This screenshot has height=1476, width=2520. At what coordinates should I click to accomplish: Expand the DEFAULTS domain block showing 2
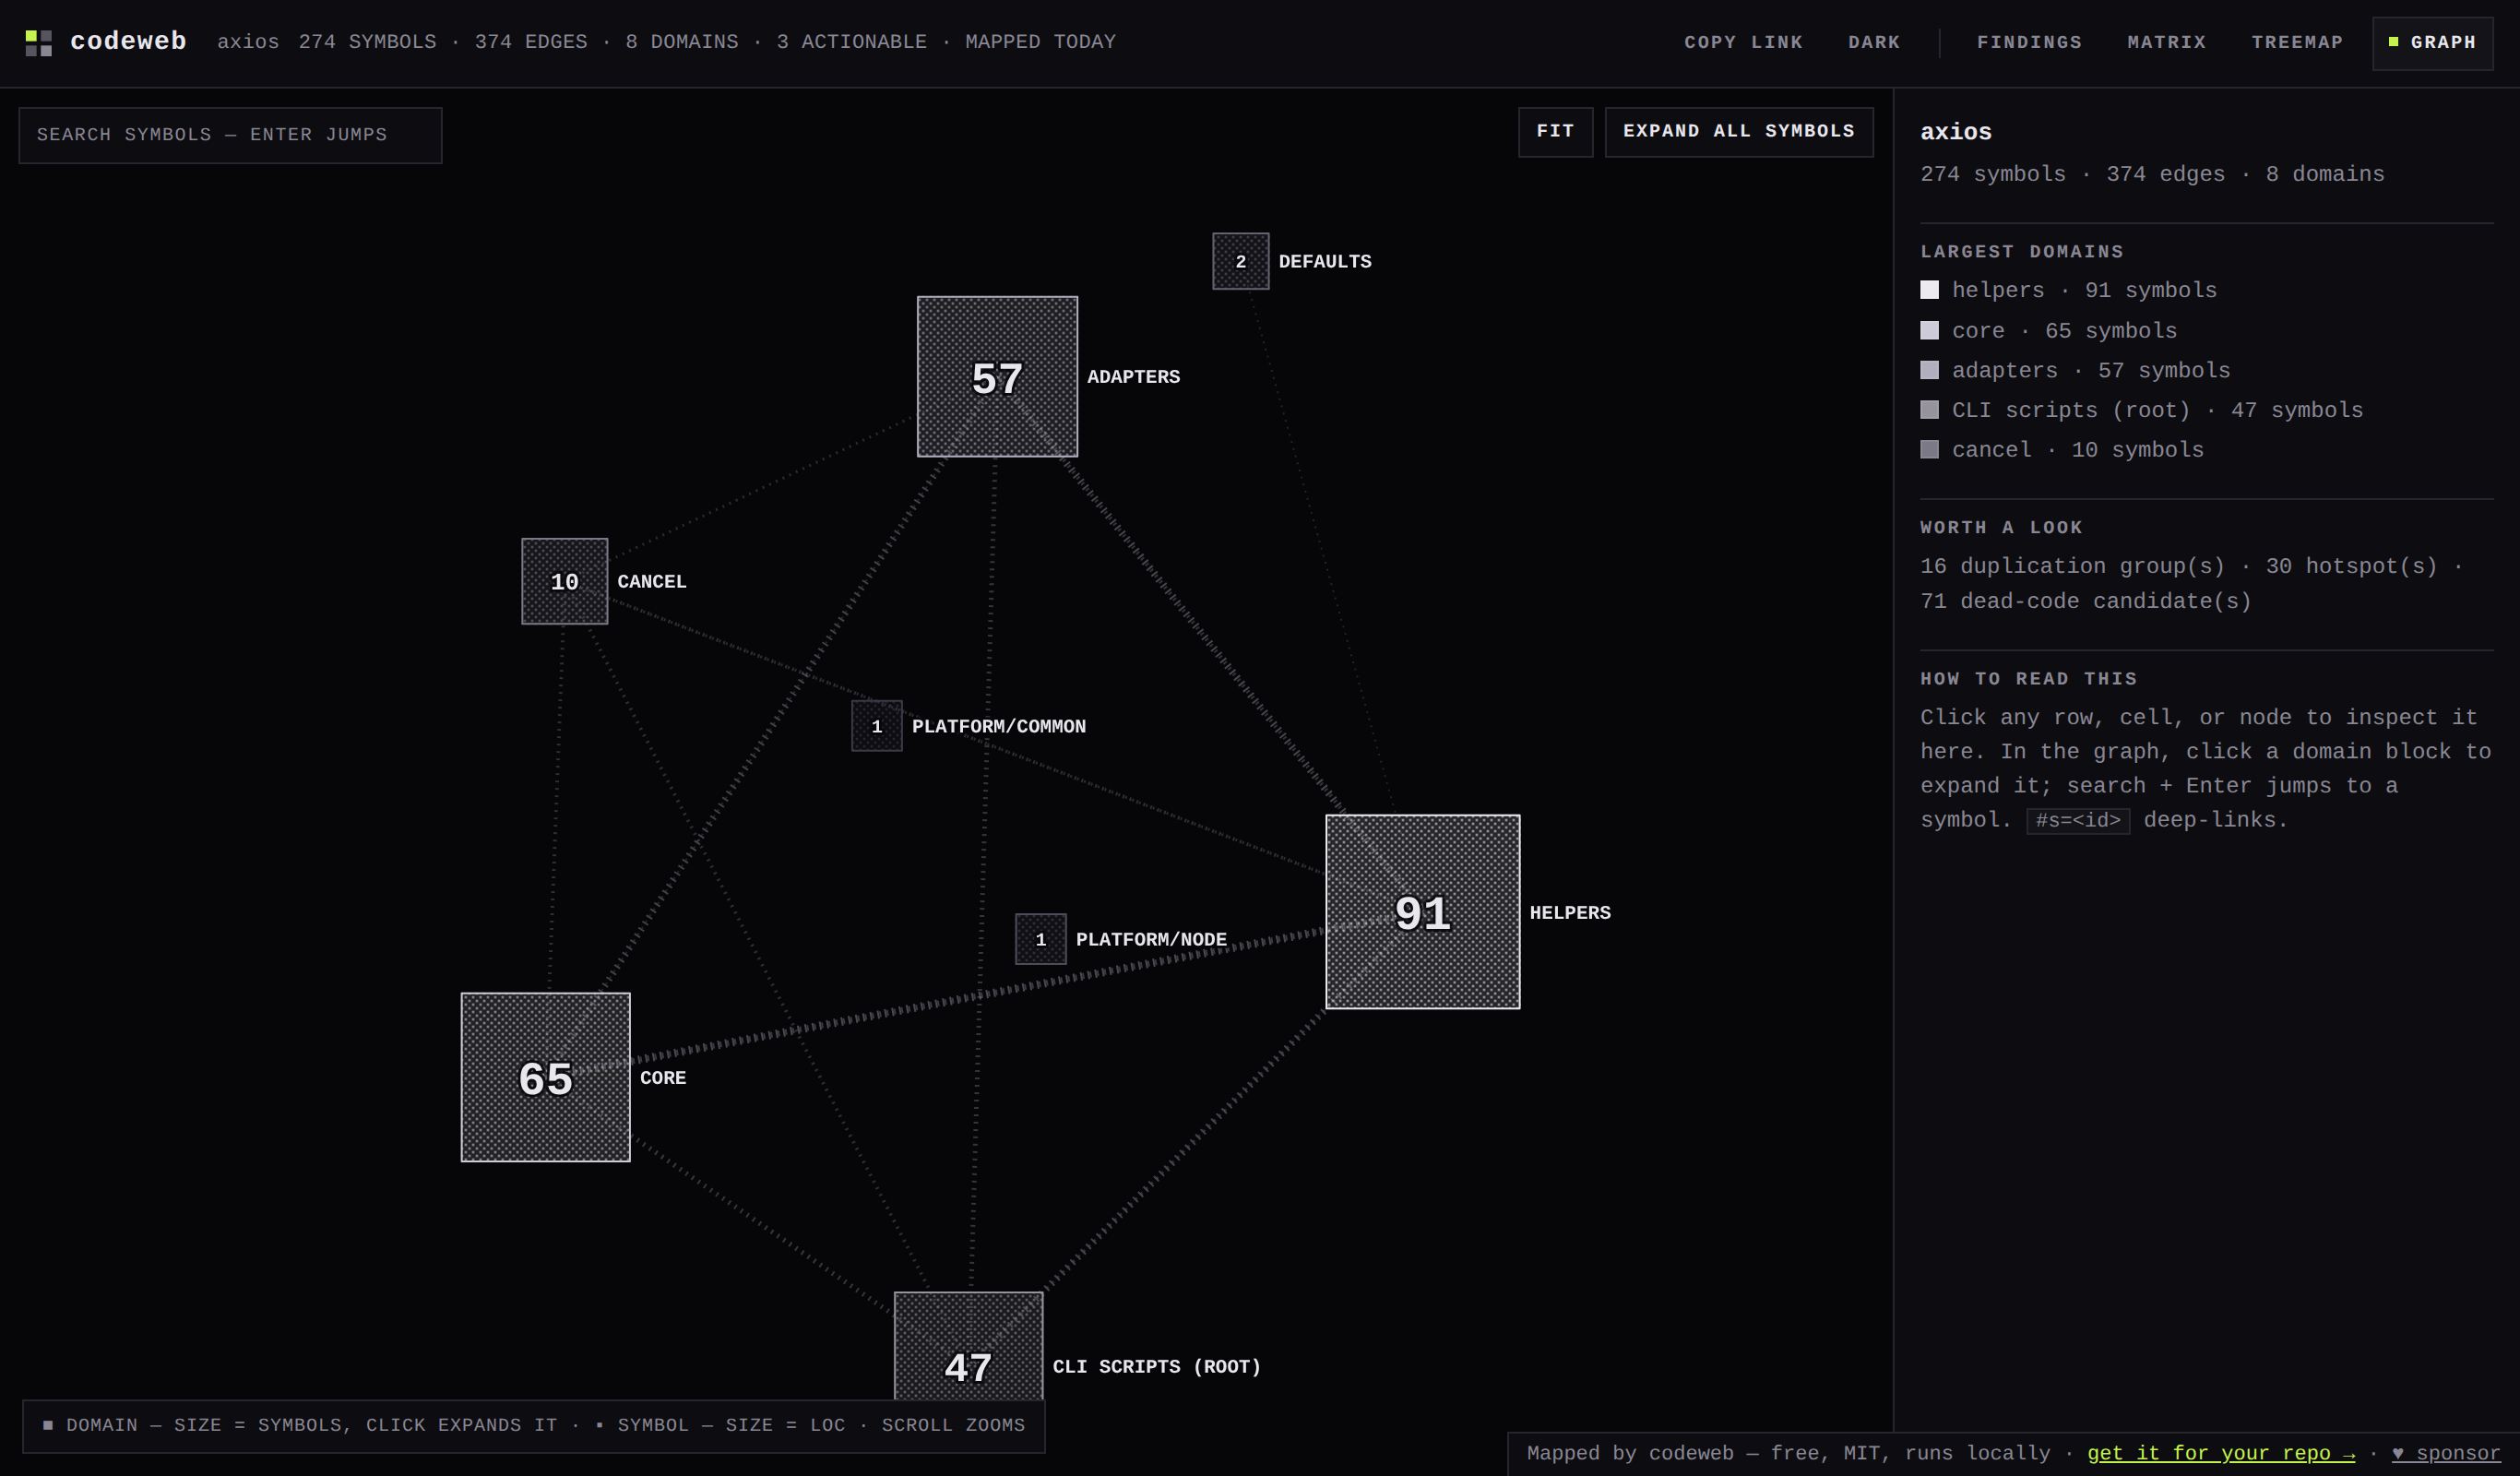coord(1240,261)
